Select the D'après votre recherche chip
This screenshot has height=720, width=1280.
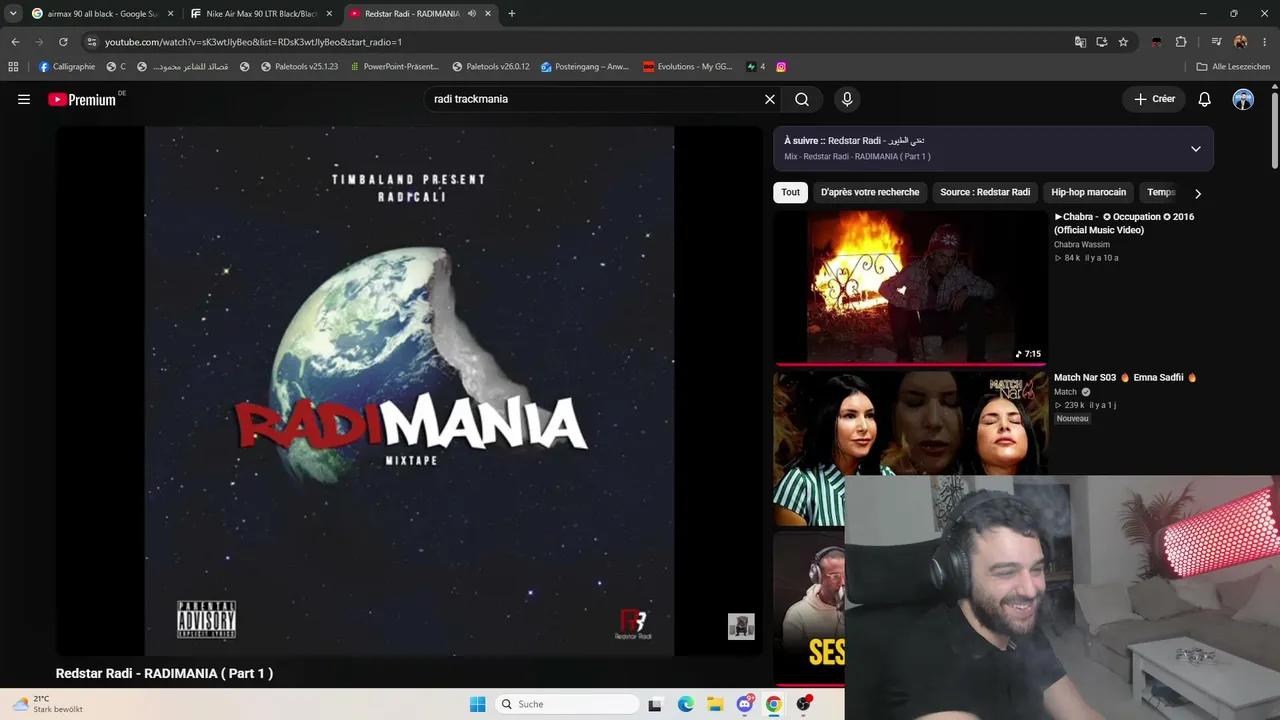point(870,192)
